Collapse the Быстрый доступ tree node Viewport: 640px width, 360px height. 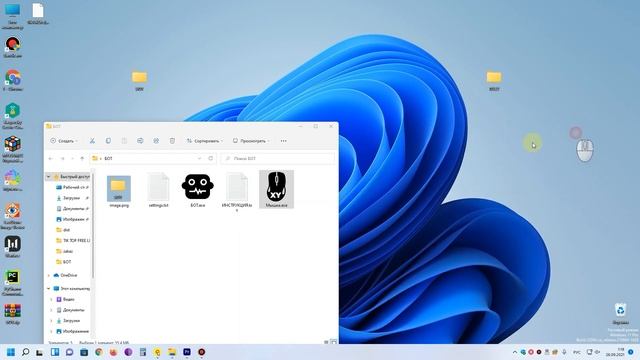click(x=49, y=177)
